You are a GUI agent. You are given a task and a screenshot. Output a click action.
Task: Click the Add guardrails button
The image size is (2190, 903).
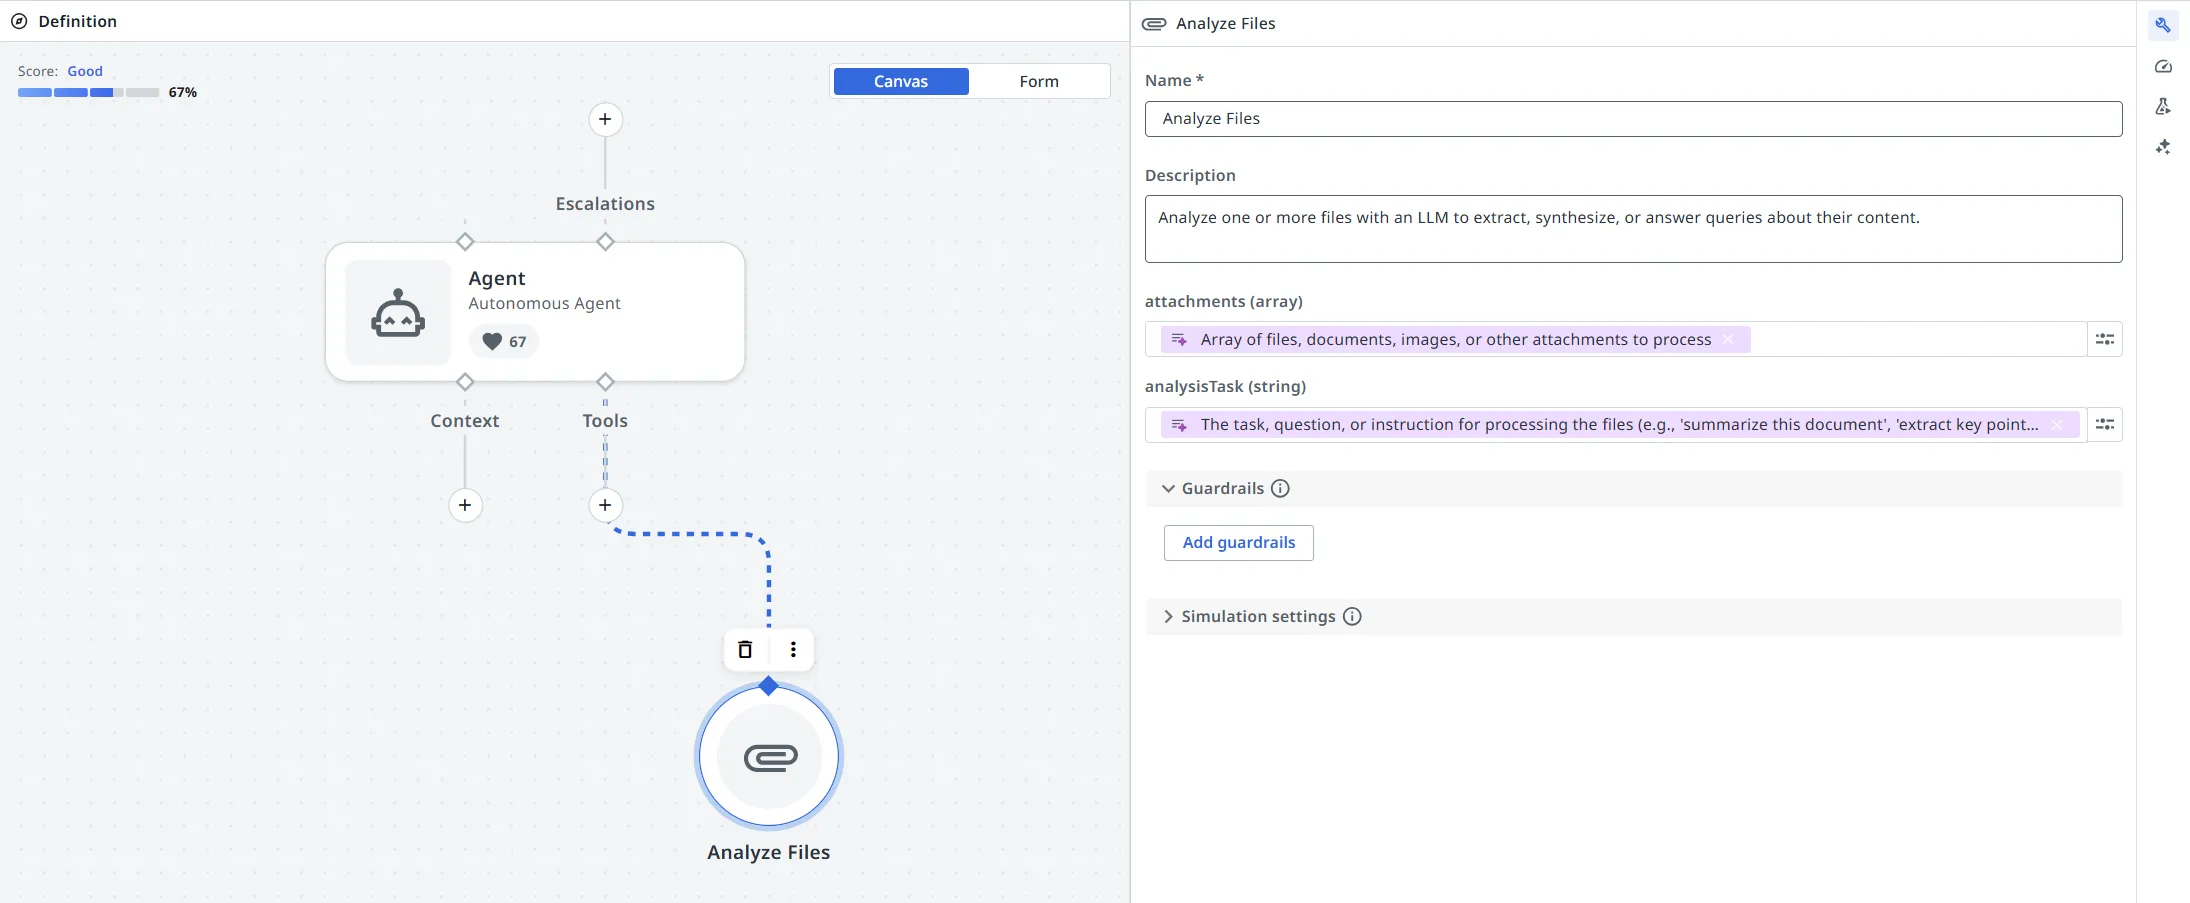1238,543
